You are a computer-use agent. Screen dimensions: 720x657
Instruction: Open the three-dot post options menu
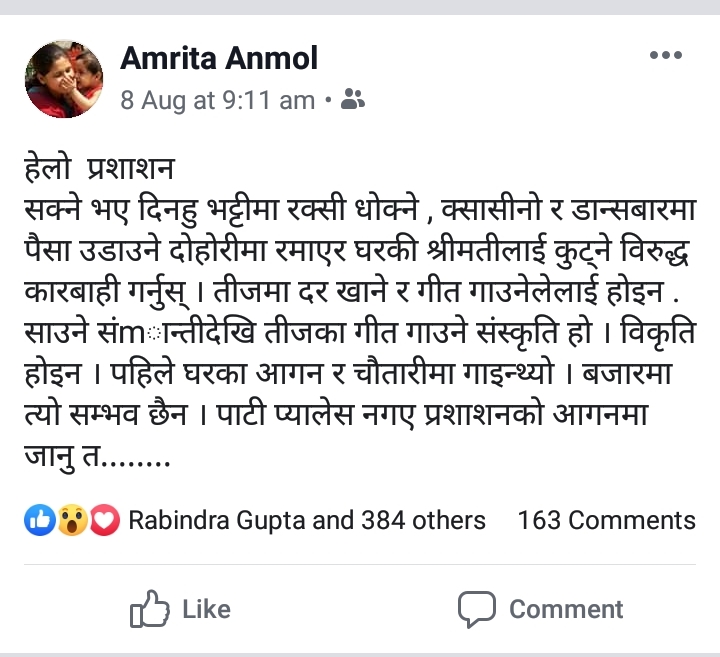point(665,56)
